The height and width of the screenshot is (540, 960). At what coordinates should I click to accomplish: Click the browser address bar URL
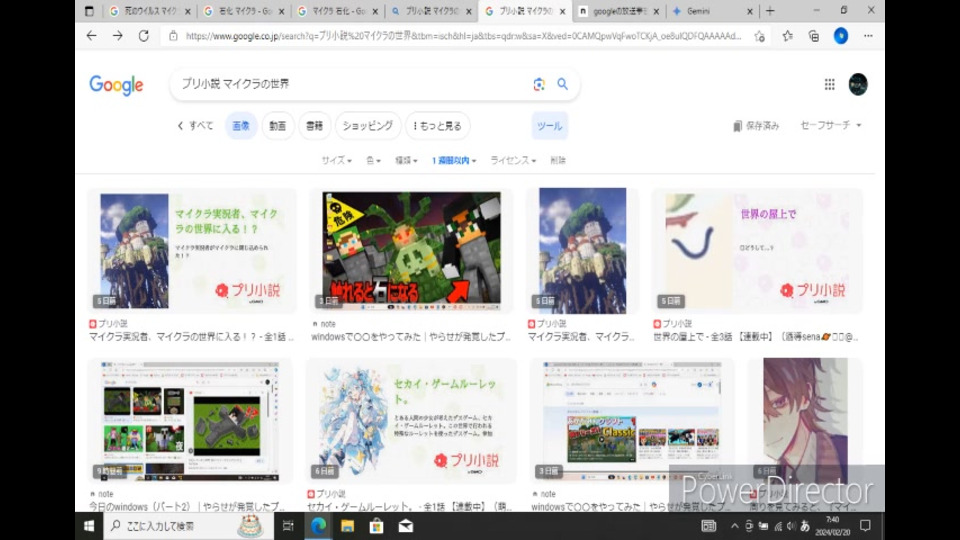pos(463,36)
